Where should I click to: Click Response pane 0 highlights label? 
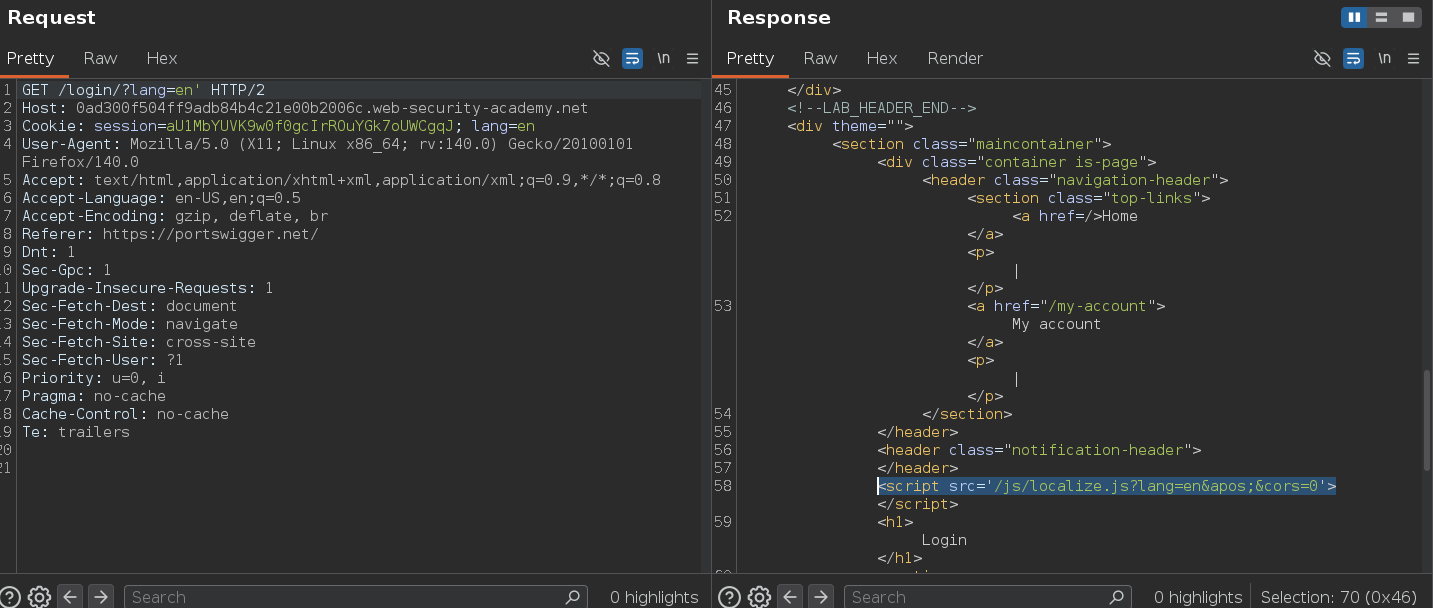(1198, 597)
